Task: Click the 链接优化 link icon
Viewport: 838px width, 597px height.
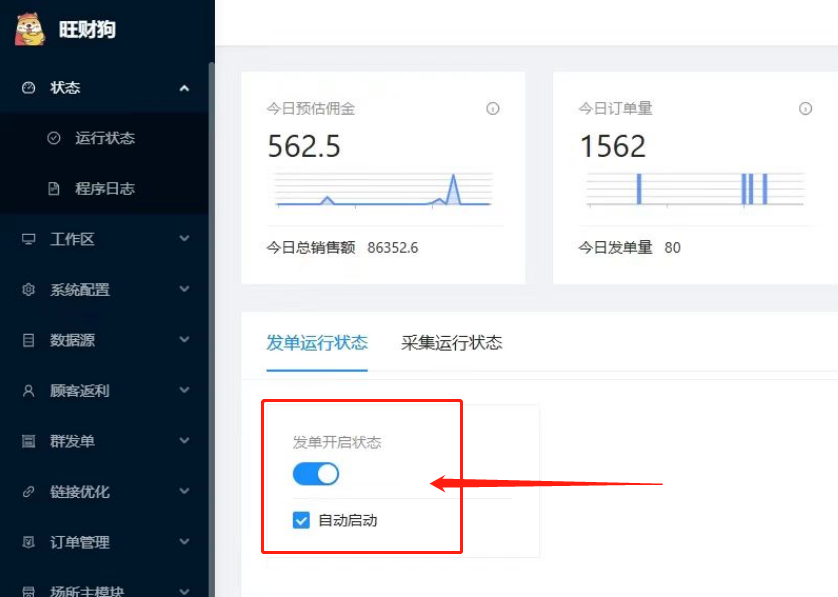Action: tap(28, 492)
